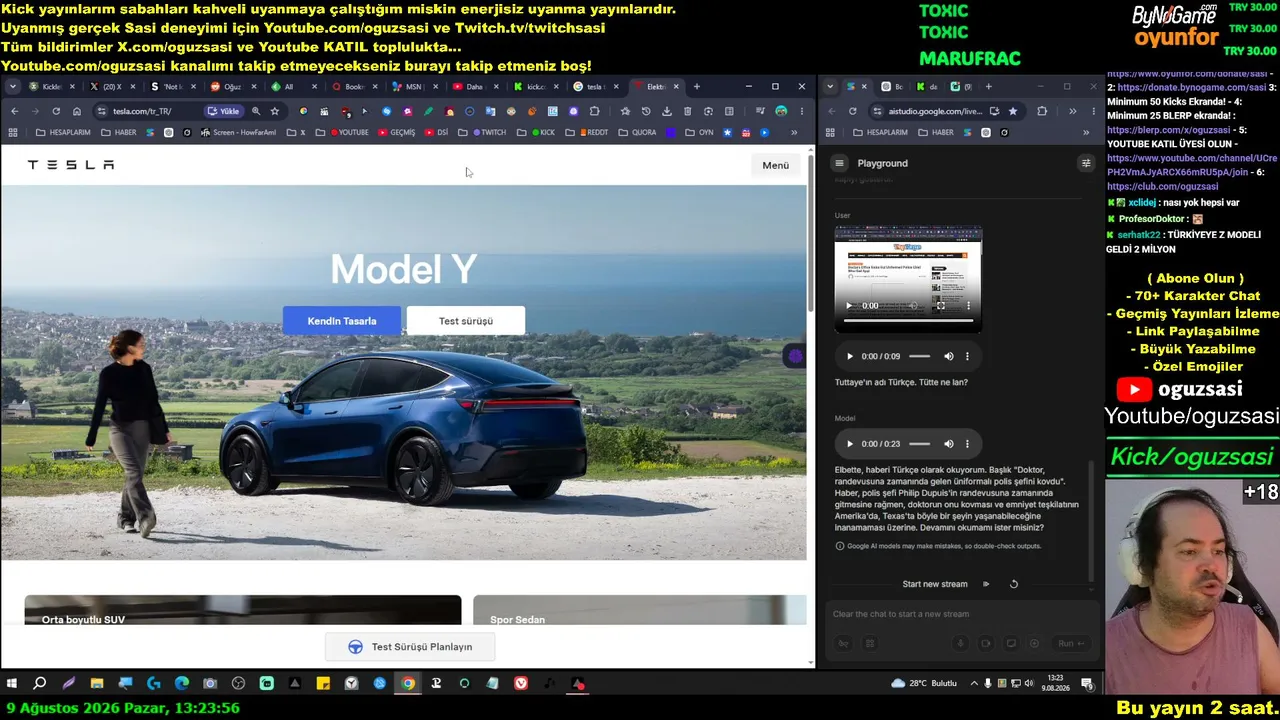Expand hidden bookmarks chevron in Tesla window
The width and height of the screenshot is (1280, 720).
click(794, 132)
